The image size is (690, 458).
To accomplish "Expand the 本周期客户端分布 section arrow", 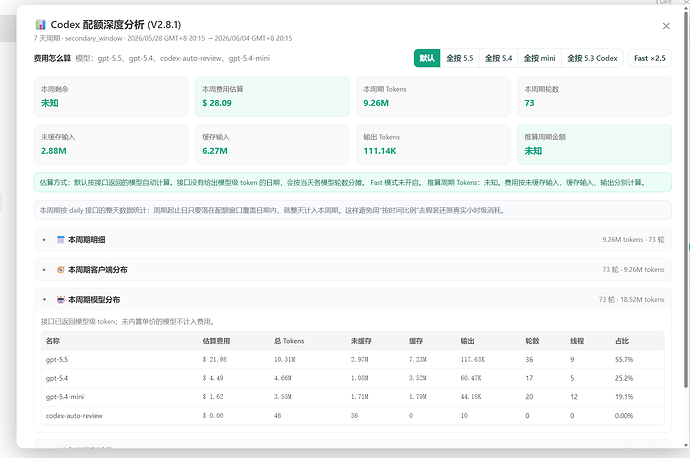I will click(x=44, y=270).
